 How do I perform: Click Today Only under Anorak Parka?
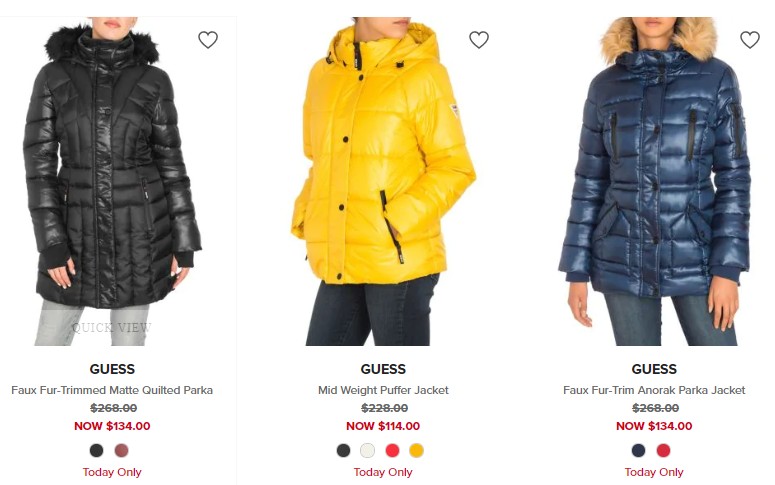(x=654, y=472)
